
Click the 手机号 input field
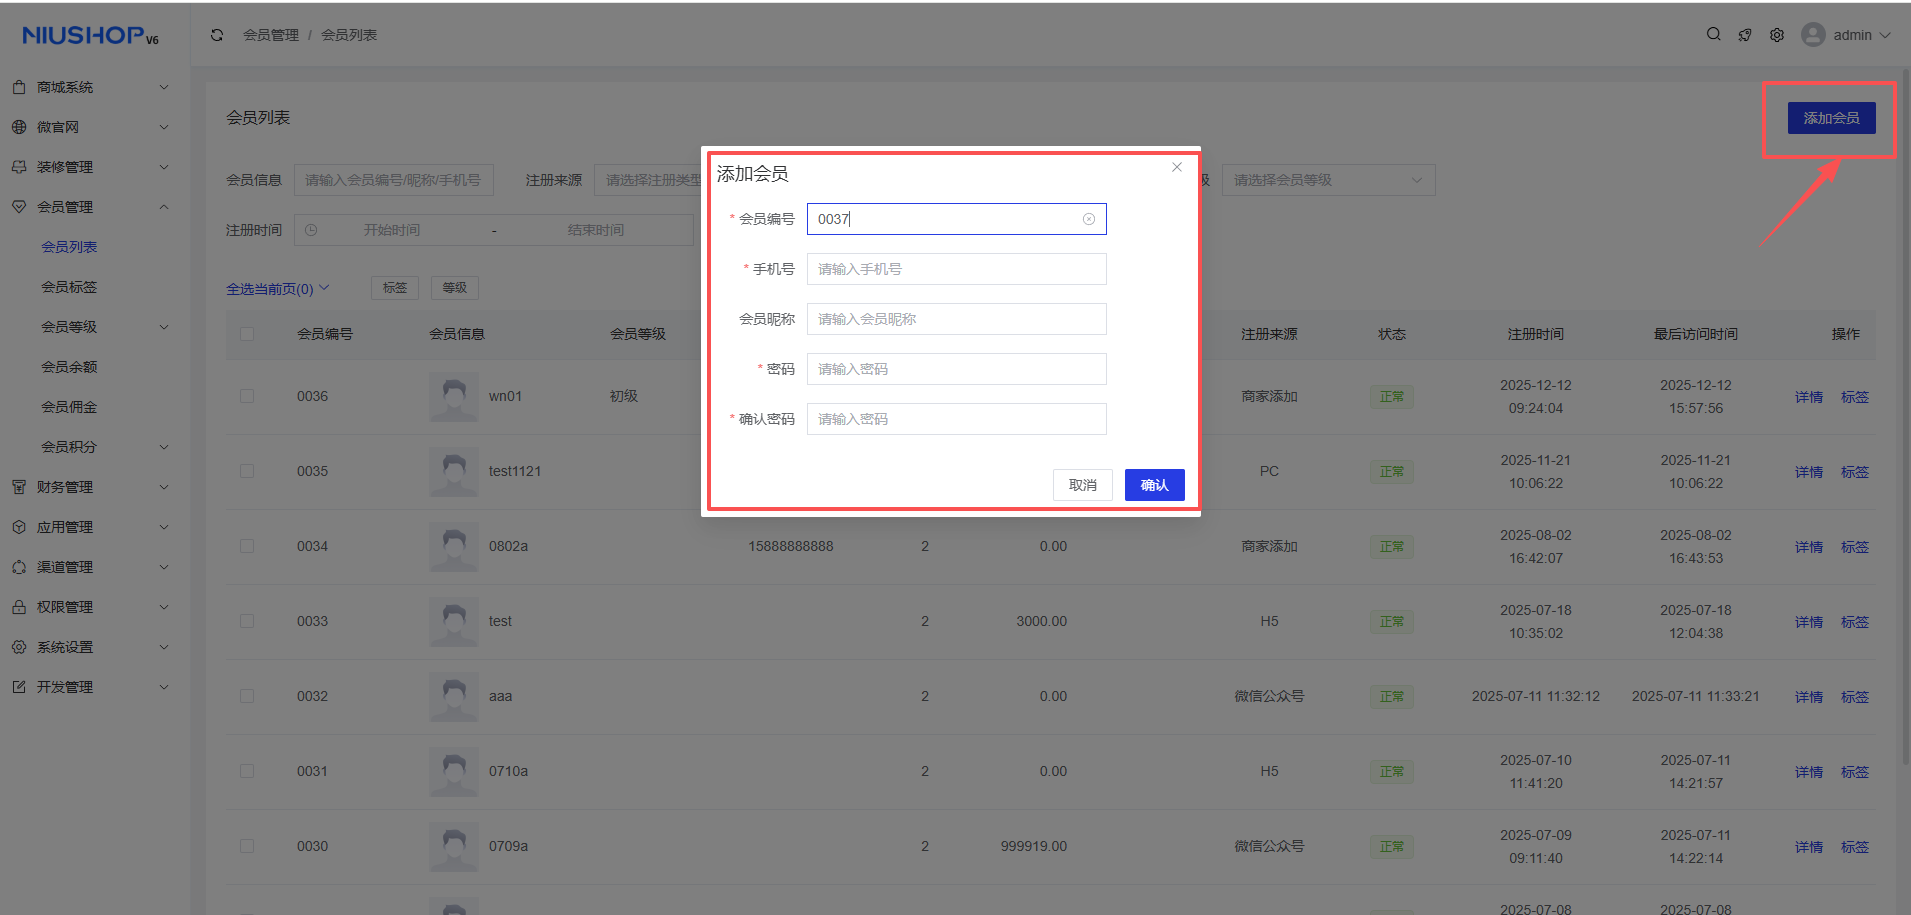coord(956,269)
